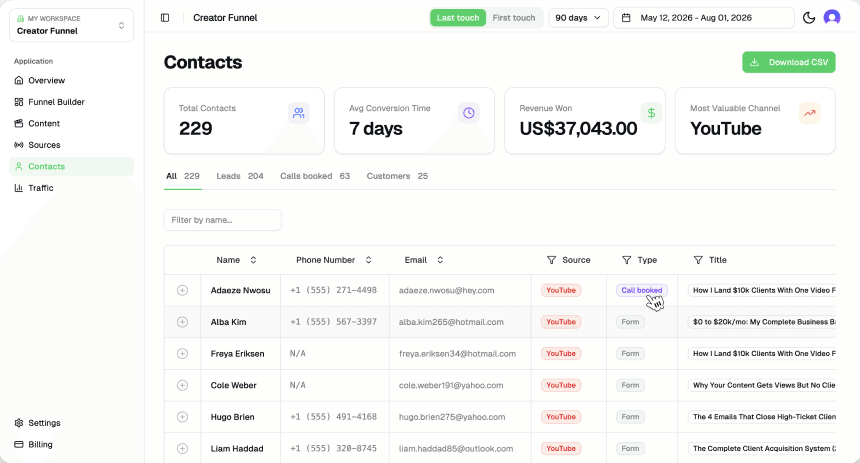Sort by Phone Number column arrows
The width and height of the screenshot is (860, 463).
[x=369, y=260]
